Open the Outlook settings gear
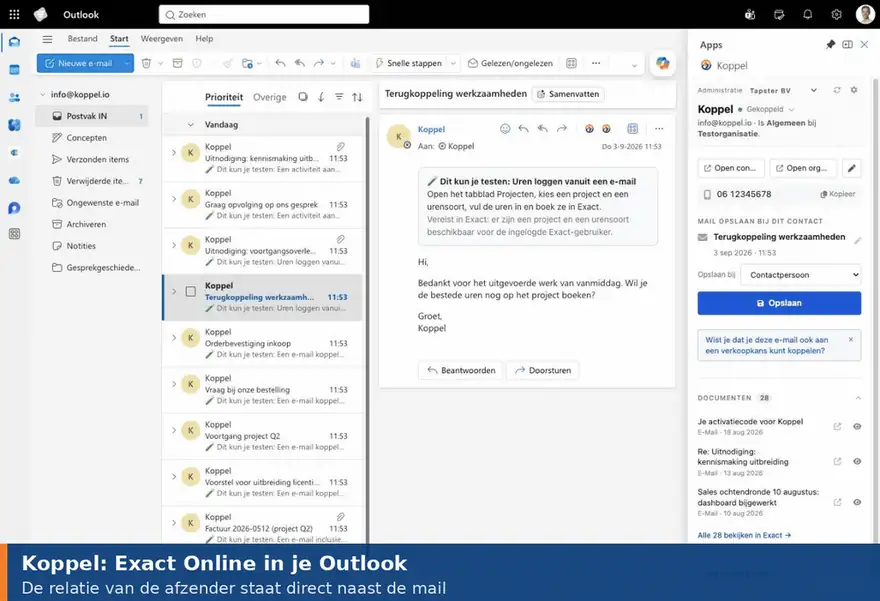 [x=836, y=15]
